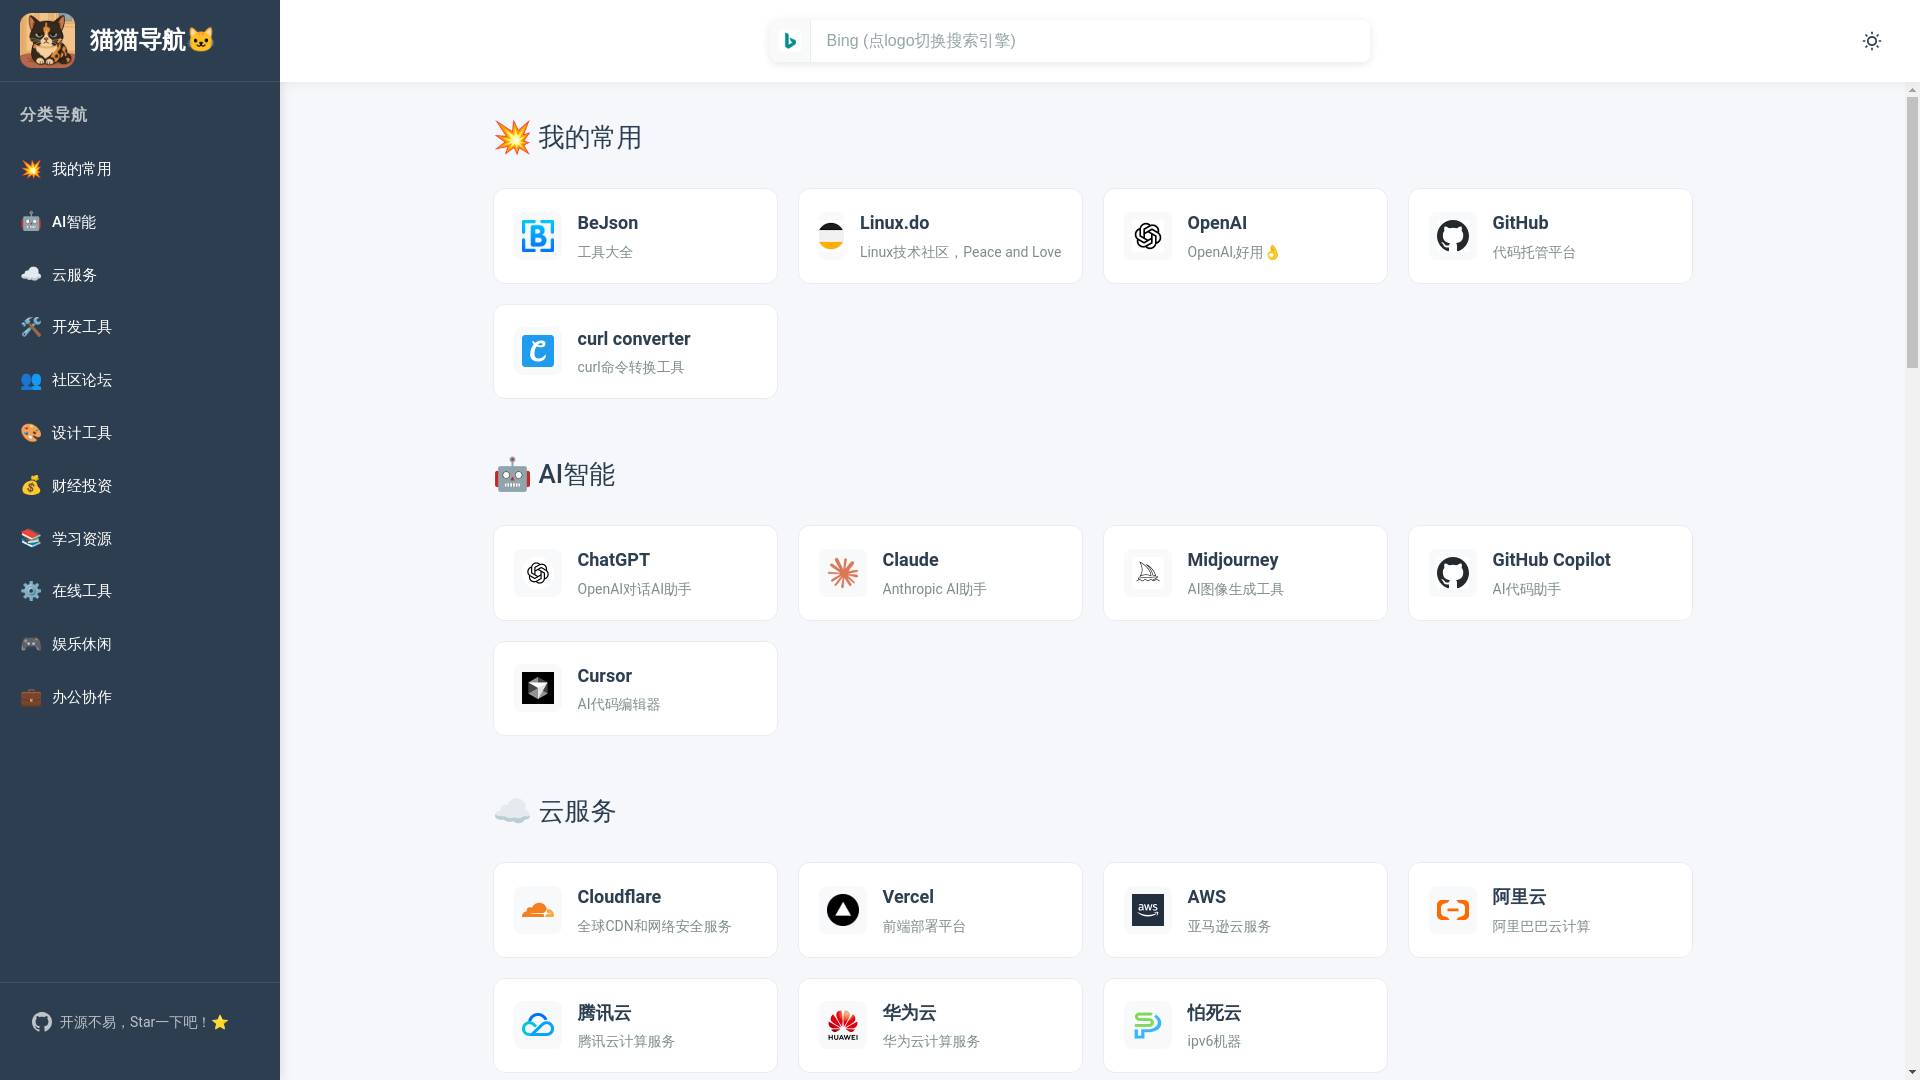
Task: Click the Cloudflare cloud icon
Action: click(538, 910)
